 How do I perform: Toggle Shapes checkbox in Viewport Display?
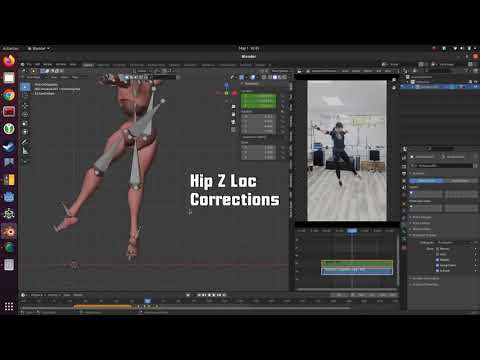point(438,260)
